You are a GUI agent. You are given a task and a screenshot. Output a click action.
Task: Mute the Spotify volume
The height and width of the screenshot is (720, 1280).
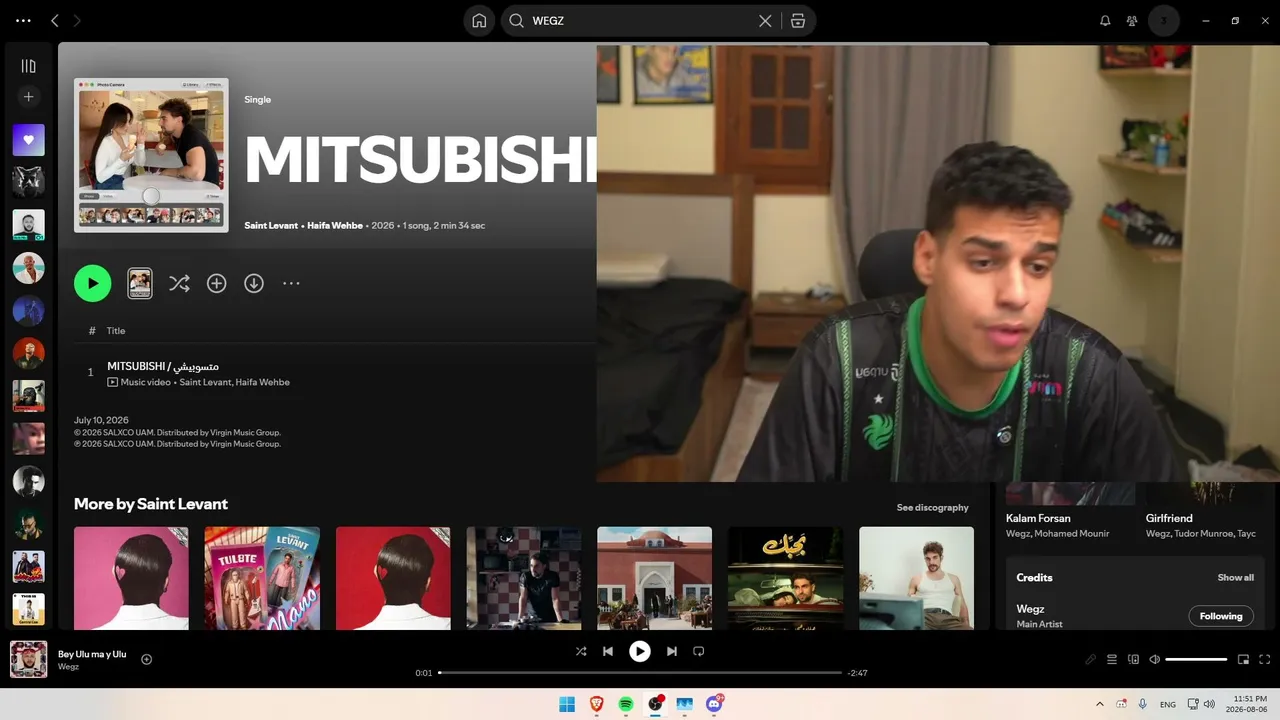[x=1154, y=659]
